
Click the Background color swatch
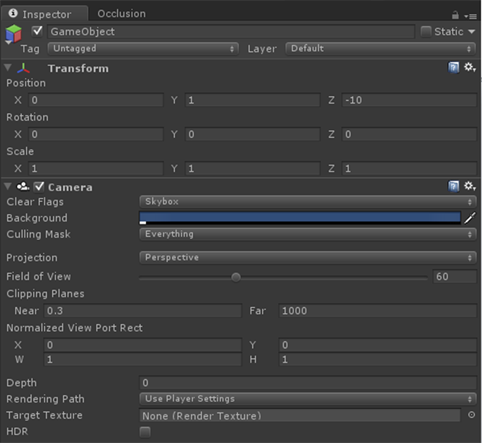point(300,218)
